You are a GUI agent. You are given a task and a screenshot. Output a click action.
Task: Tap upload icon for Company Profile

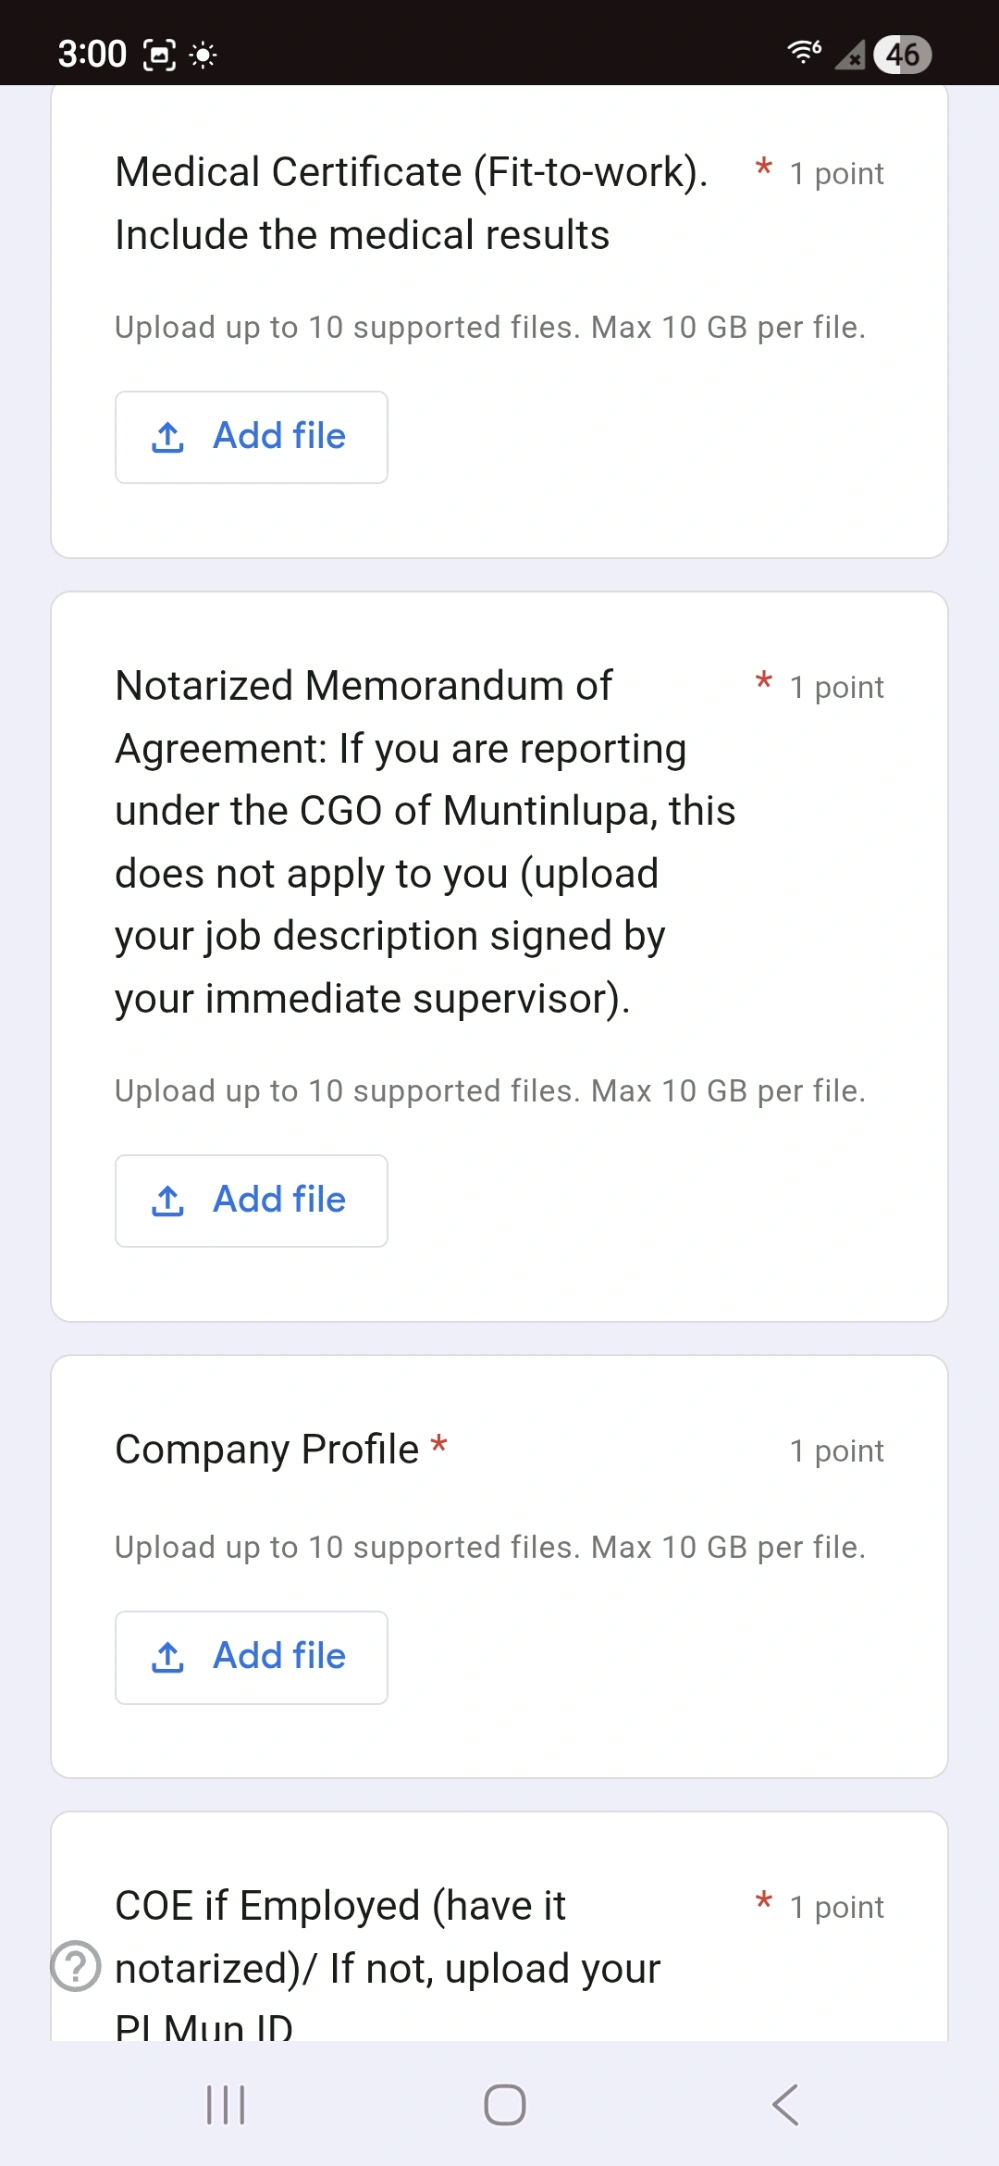coord(168,1657)
